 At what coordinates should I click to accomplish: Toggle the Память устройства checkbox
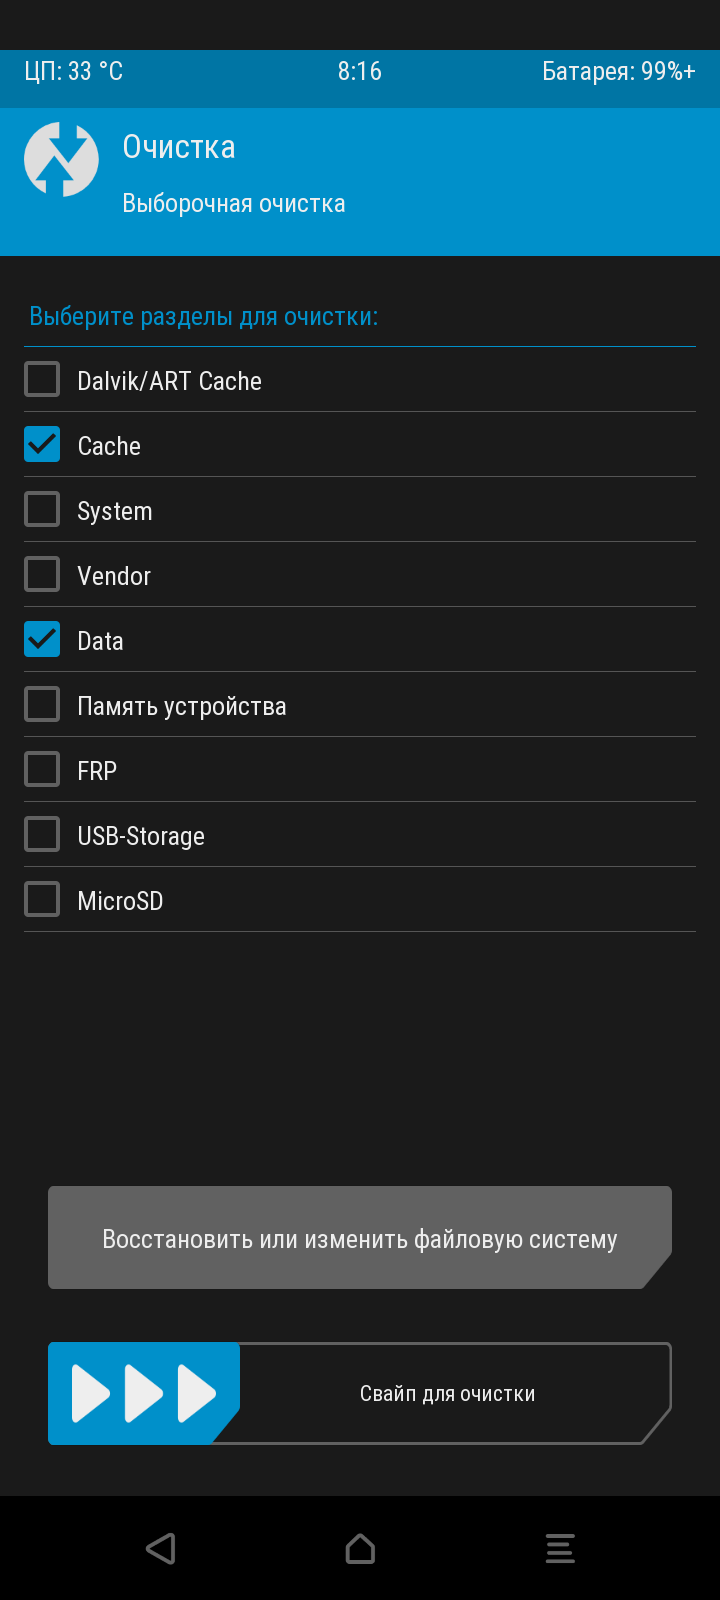tap(42, 705)
